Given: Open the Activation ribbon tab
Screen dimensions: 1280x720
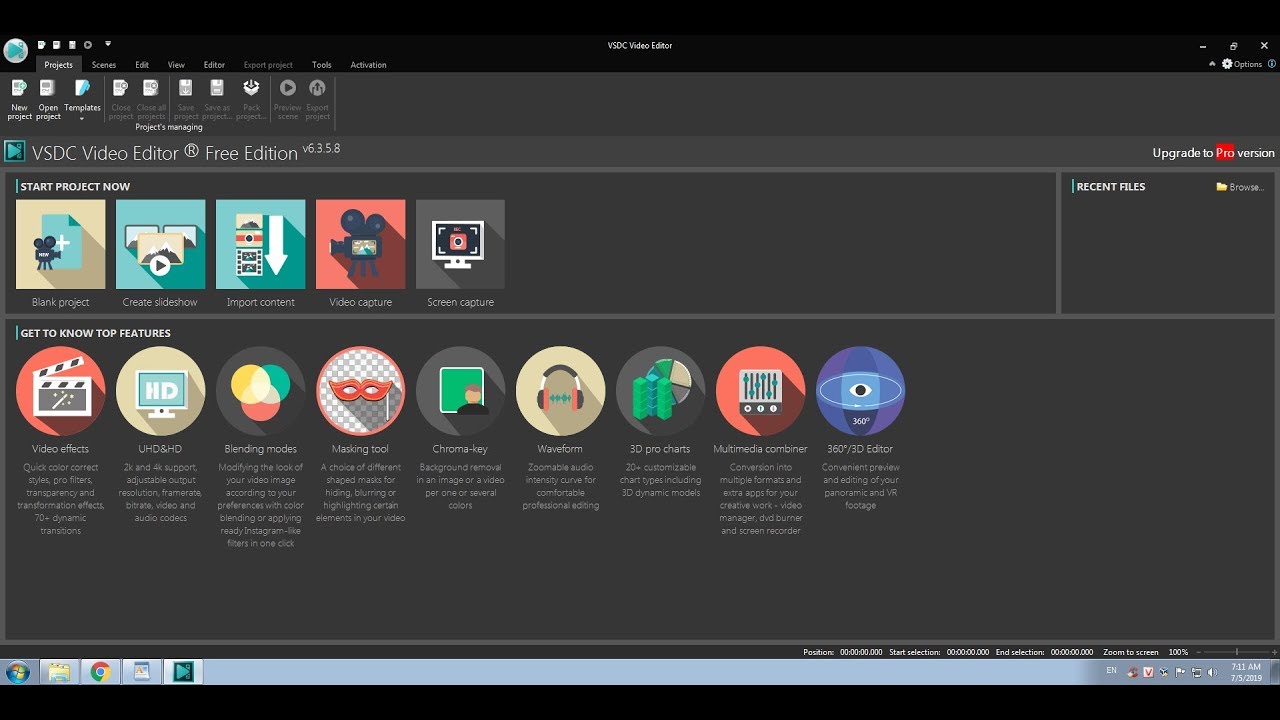Looking at the screenshot, I should [368, 65].
